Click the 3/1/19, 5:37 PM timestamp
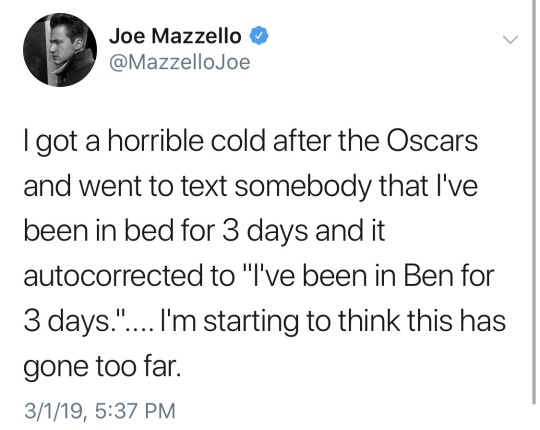The width and height of the screenshot is (540, 430). (100, 411)
